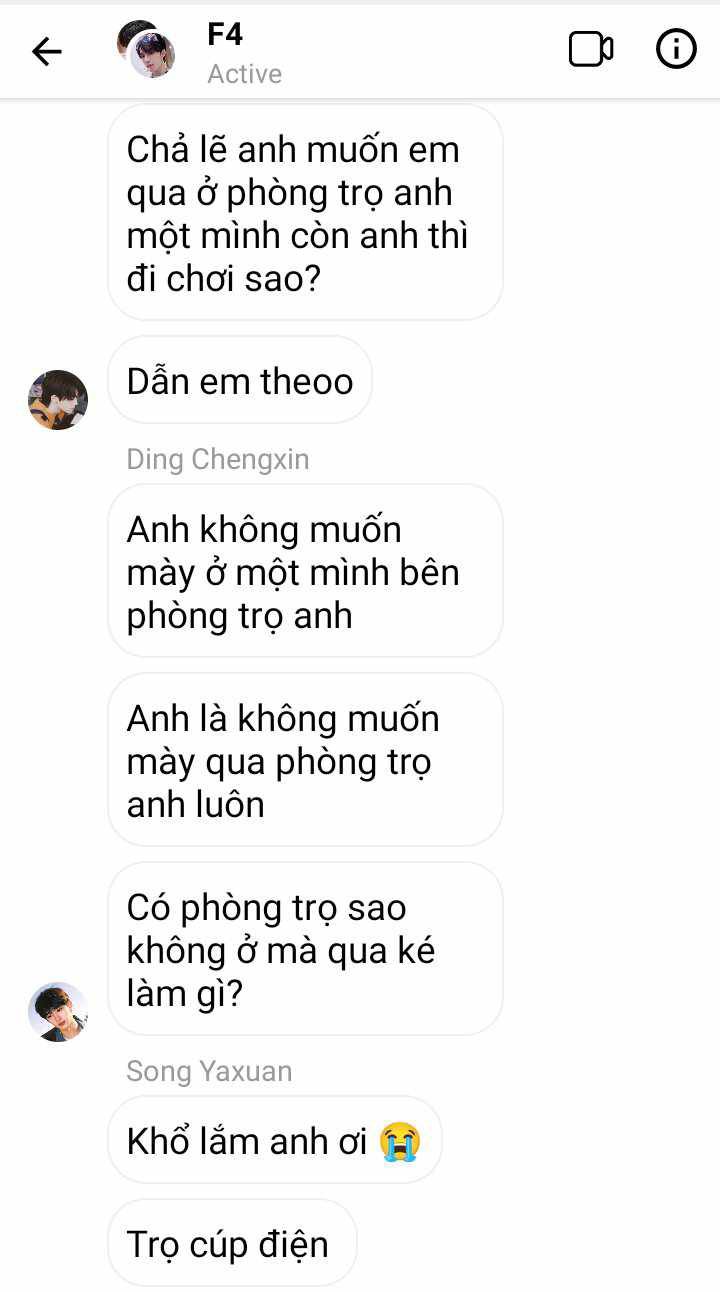
Task: Open the F4 group avatar
Action: [x=146, y=49]
